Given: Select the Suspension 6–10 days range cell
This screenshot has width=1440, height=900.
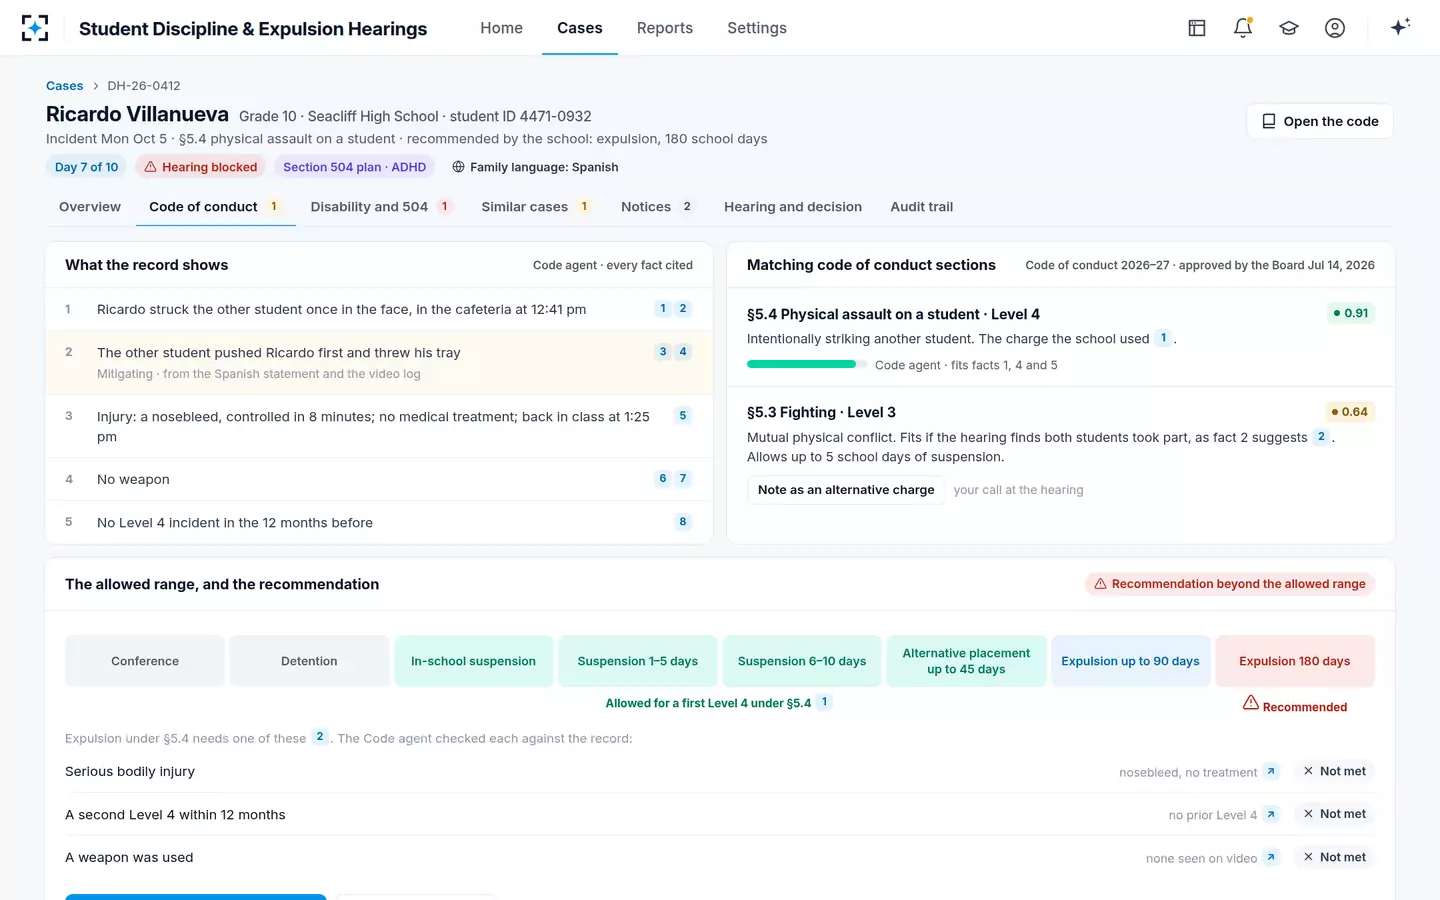Looking at the screenshot, I should pyautogui.click(x=802, y=661).
